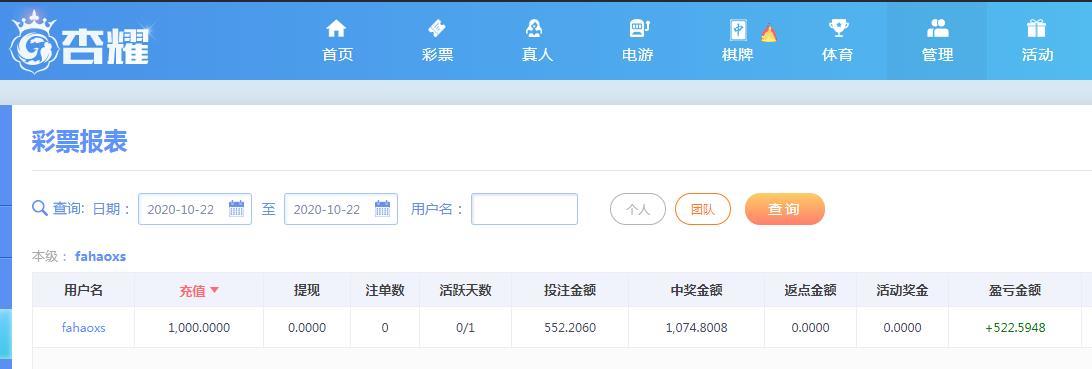Click the start date field 2020-10-22
The width and height of the screenshot is (1092, 369).
tap(195, 209)
